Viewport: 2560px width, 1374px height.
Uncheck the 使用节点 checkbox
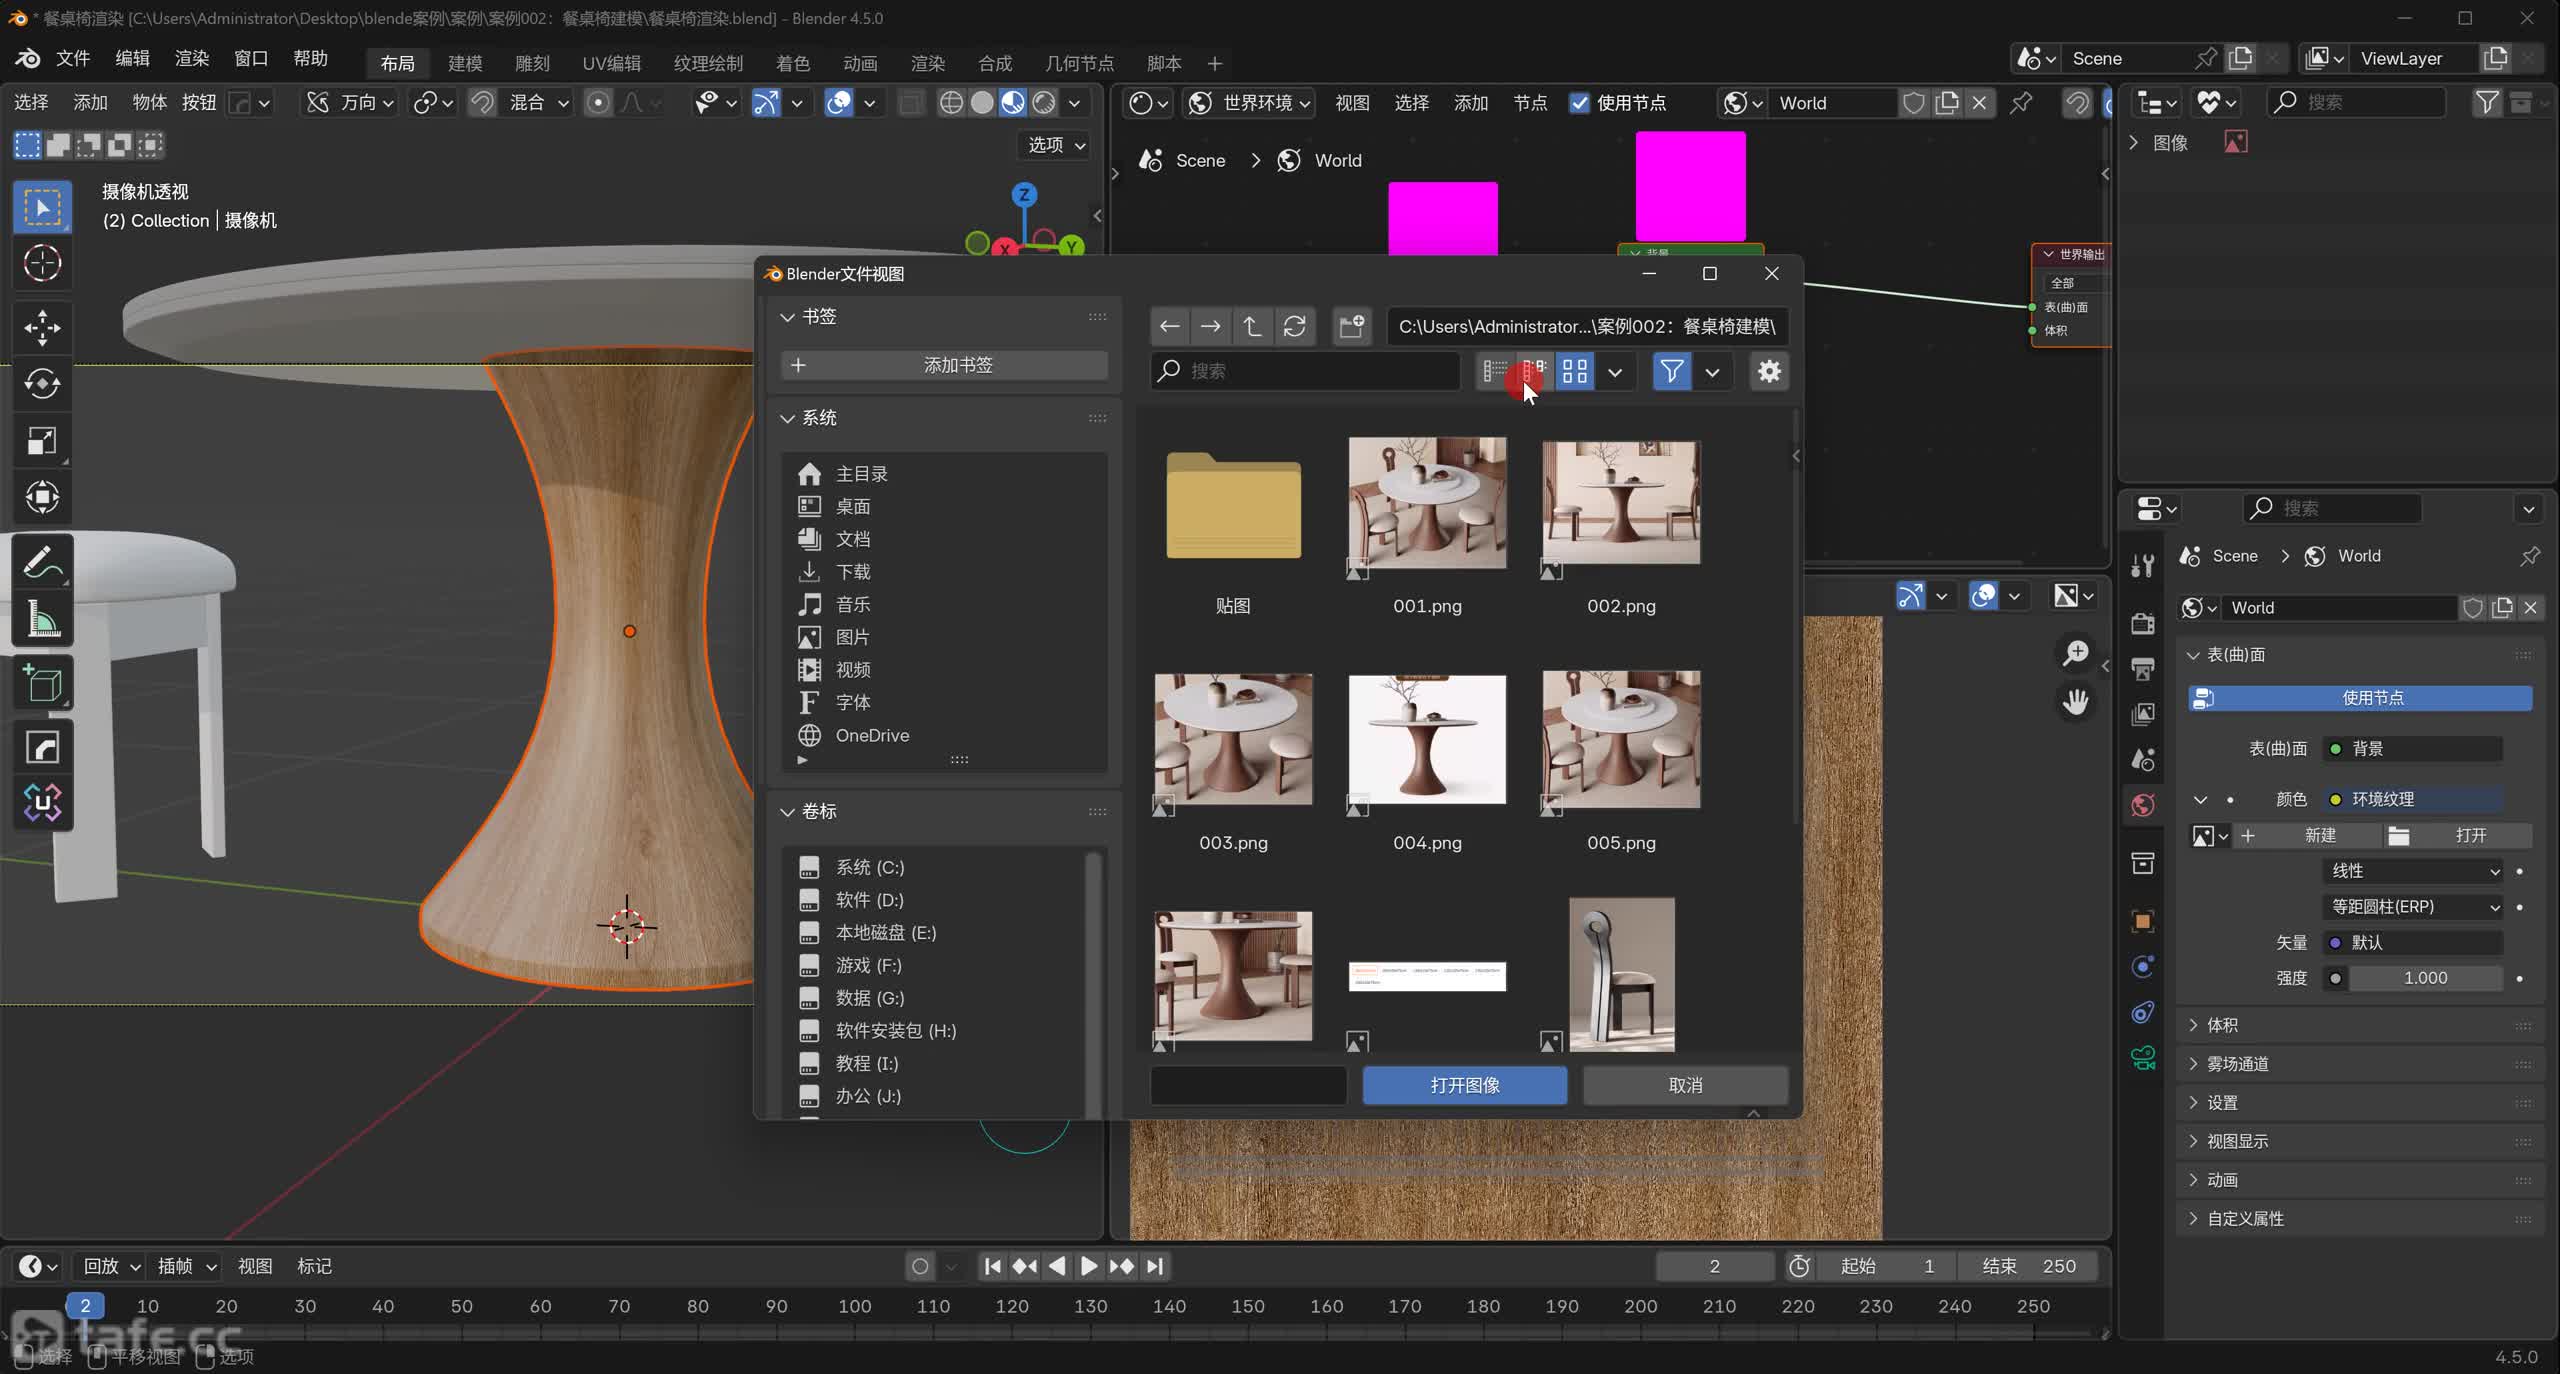pyautogui.click(x=1580, y=103)
